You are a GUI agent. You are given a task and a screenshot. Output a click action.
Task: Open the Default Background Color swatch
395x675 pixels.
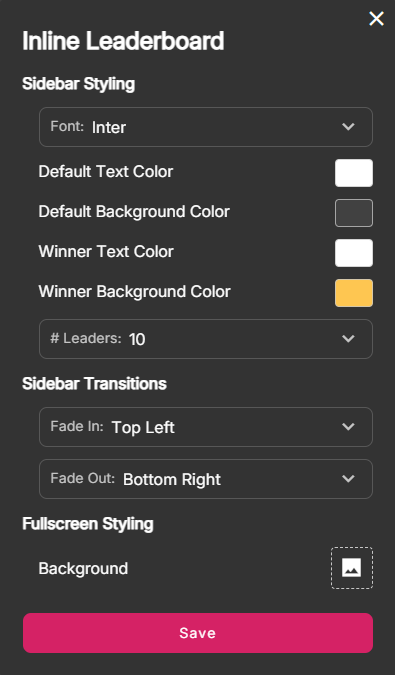click(x=354, y=213)
